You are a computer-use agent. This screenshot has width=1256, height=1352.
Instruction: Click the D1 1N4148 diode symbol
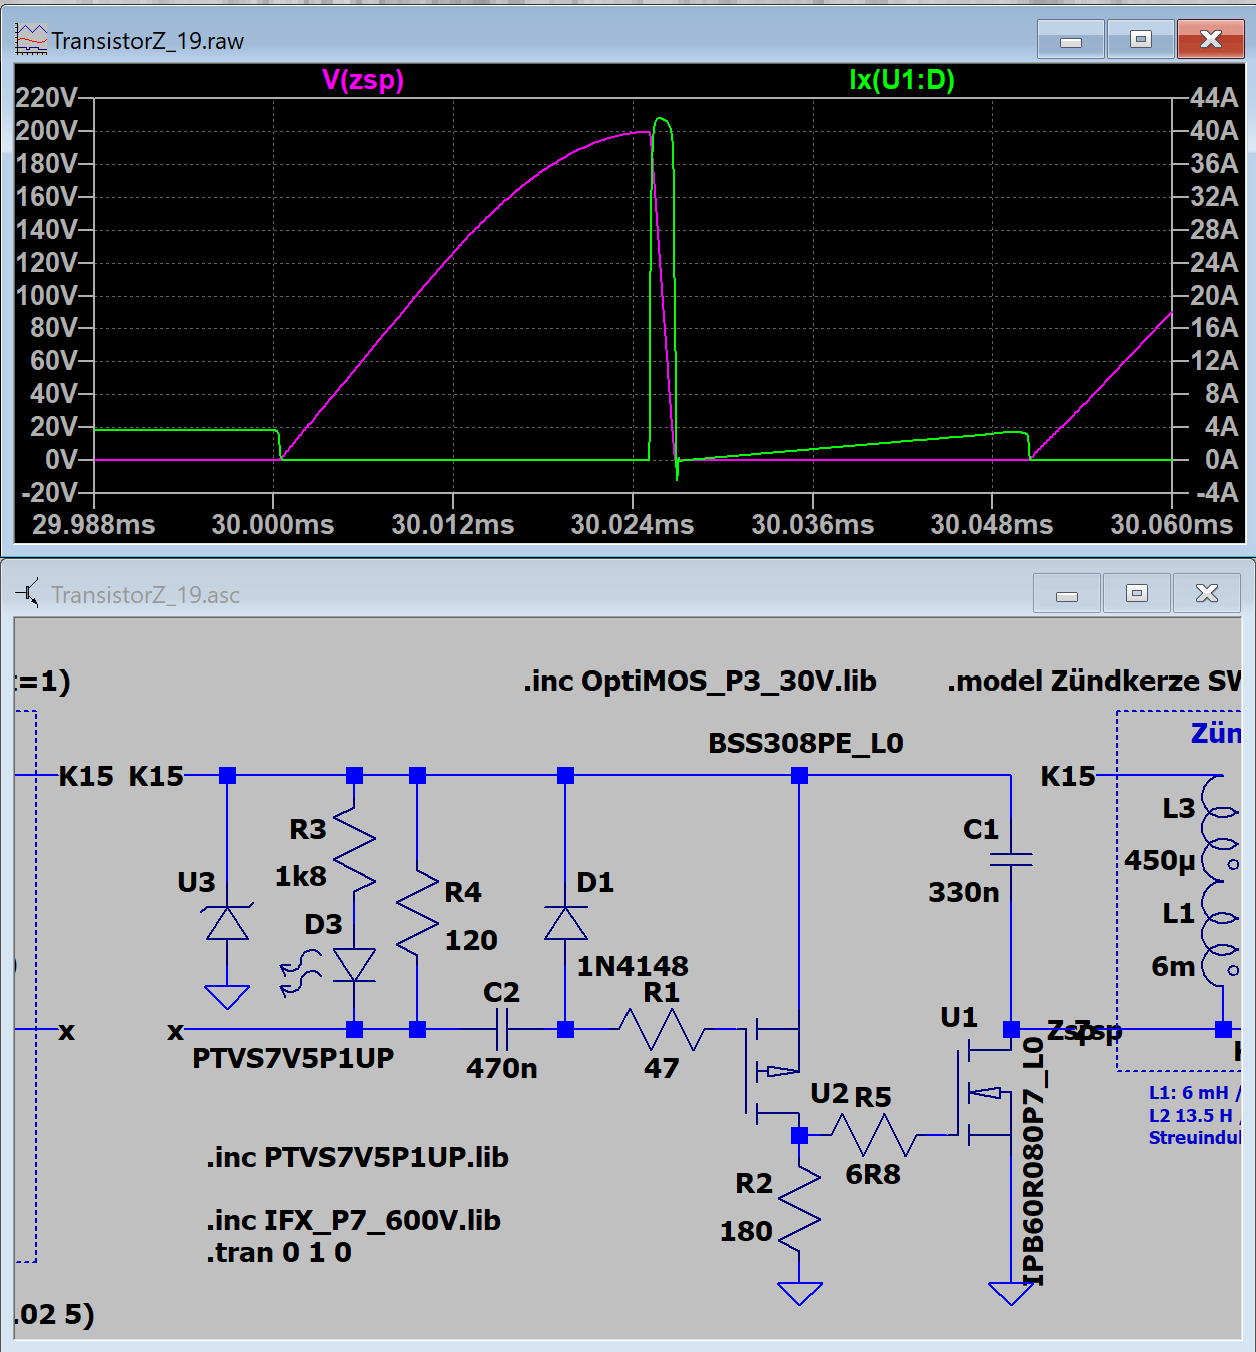(565, 923)
